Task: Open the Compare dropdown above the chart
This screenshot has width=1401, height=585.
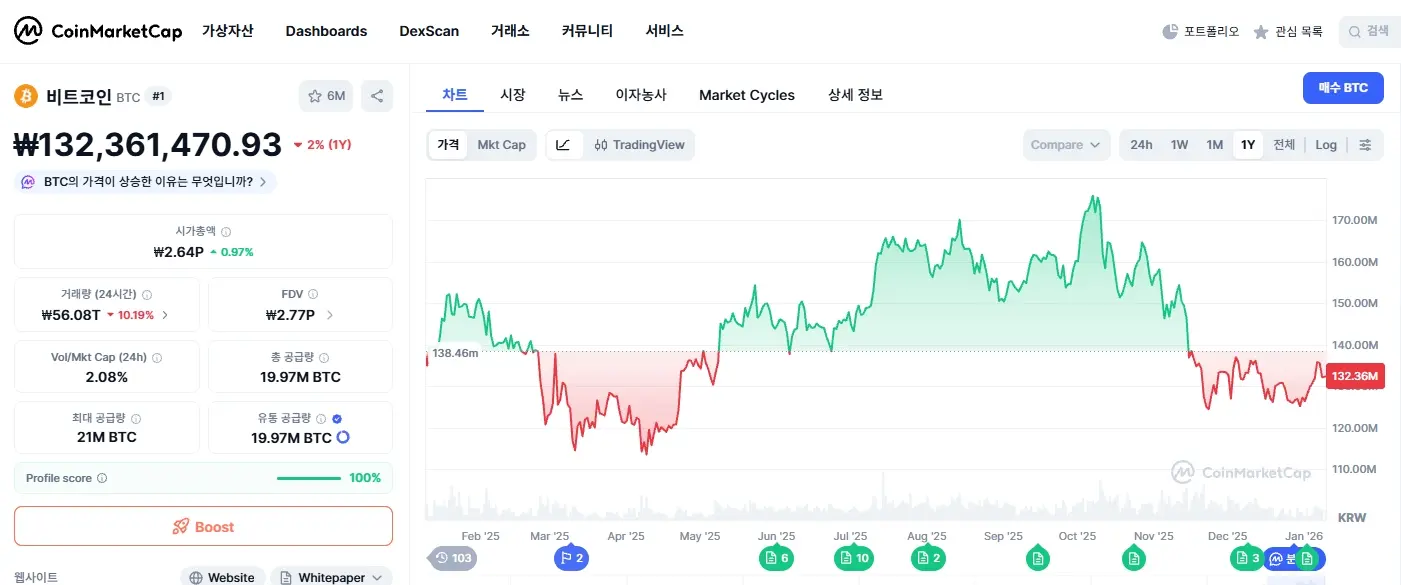Action: point(1066,144)
